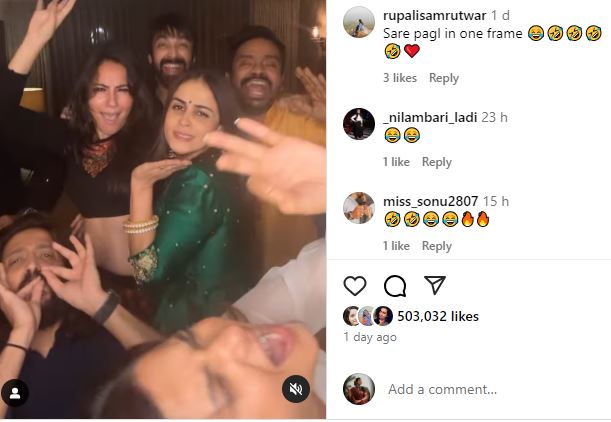Reply to the "Sare pagl in one frame" comment
This screenshot has height=422, width=611.
444,78
